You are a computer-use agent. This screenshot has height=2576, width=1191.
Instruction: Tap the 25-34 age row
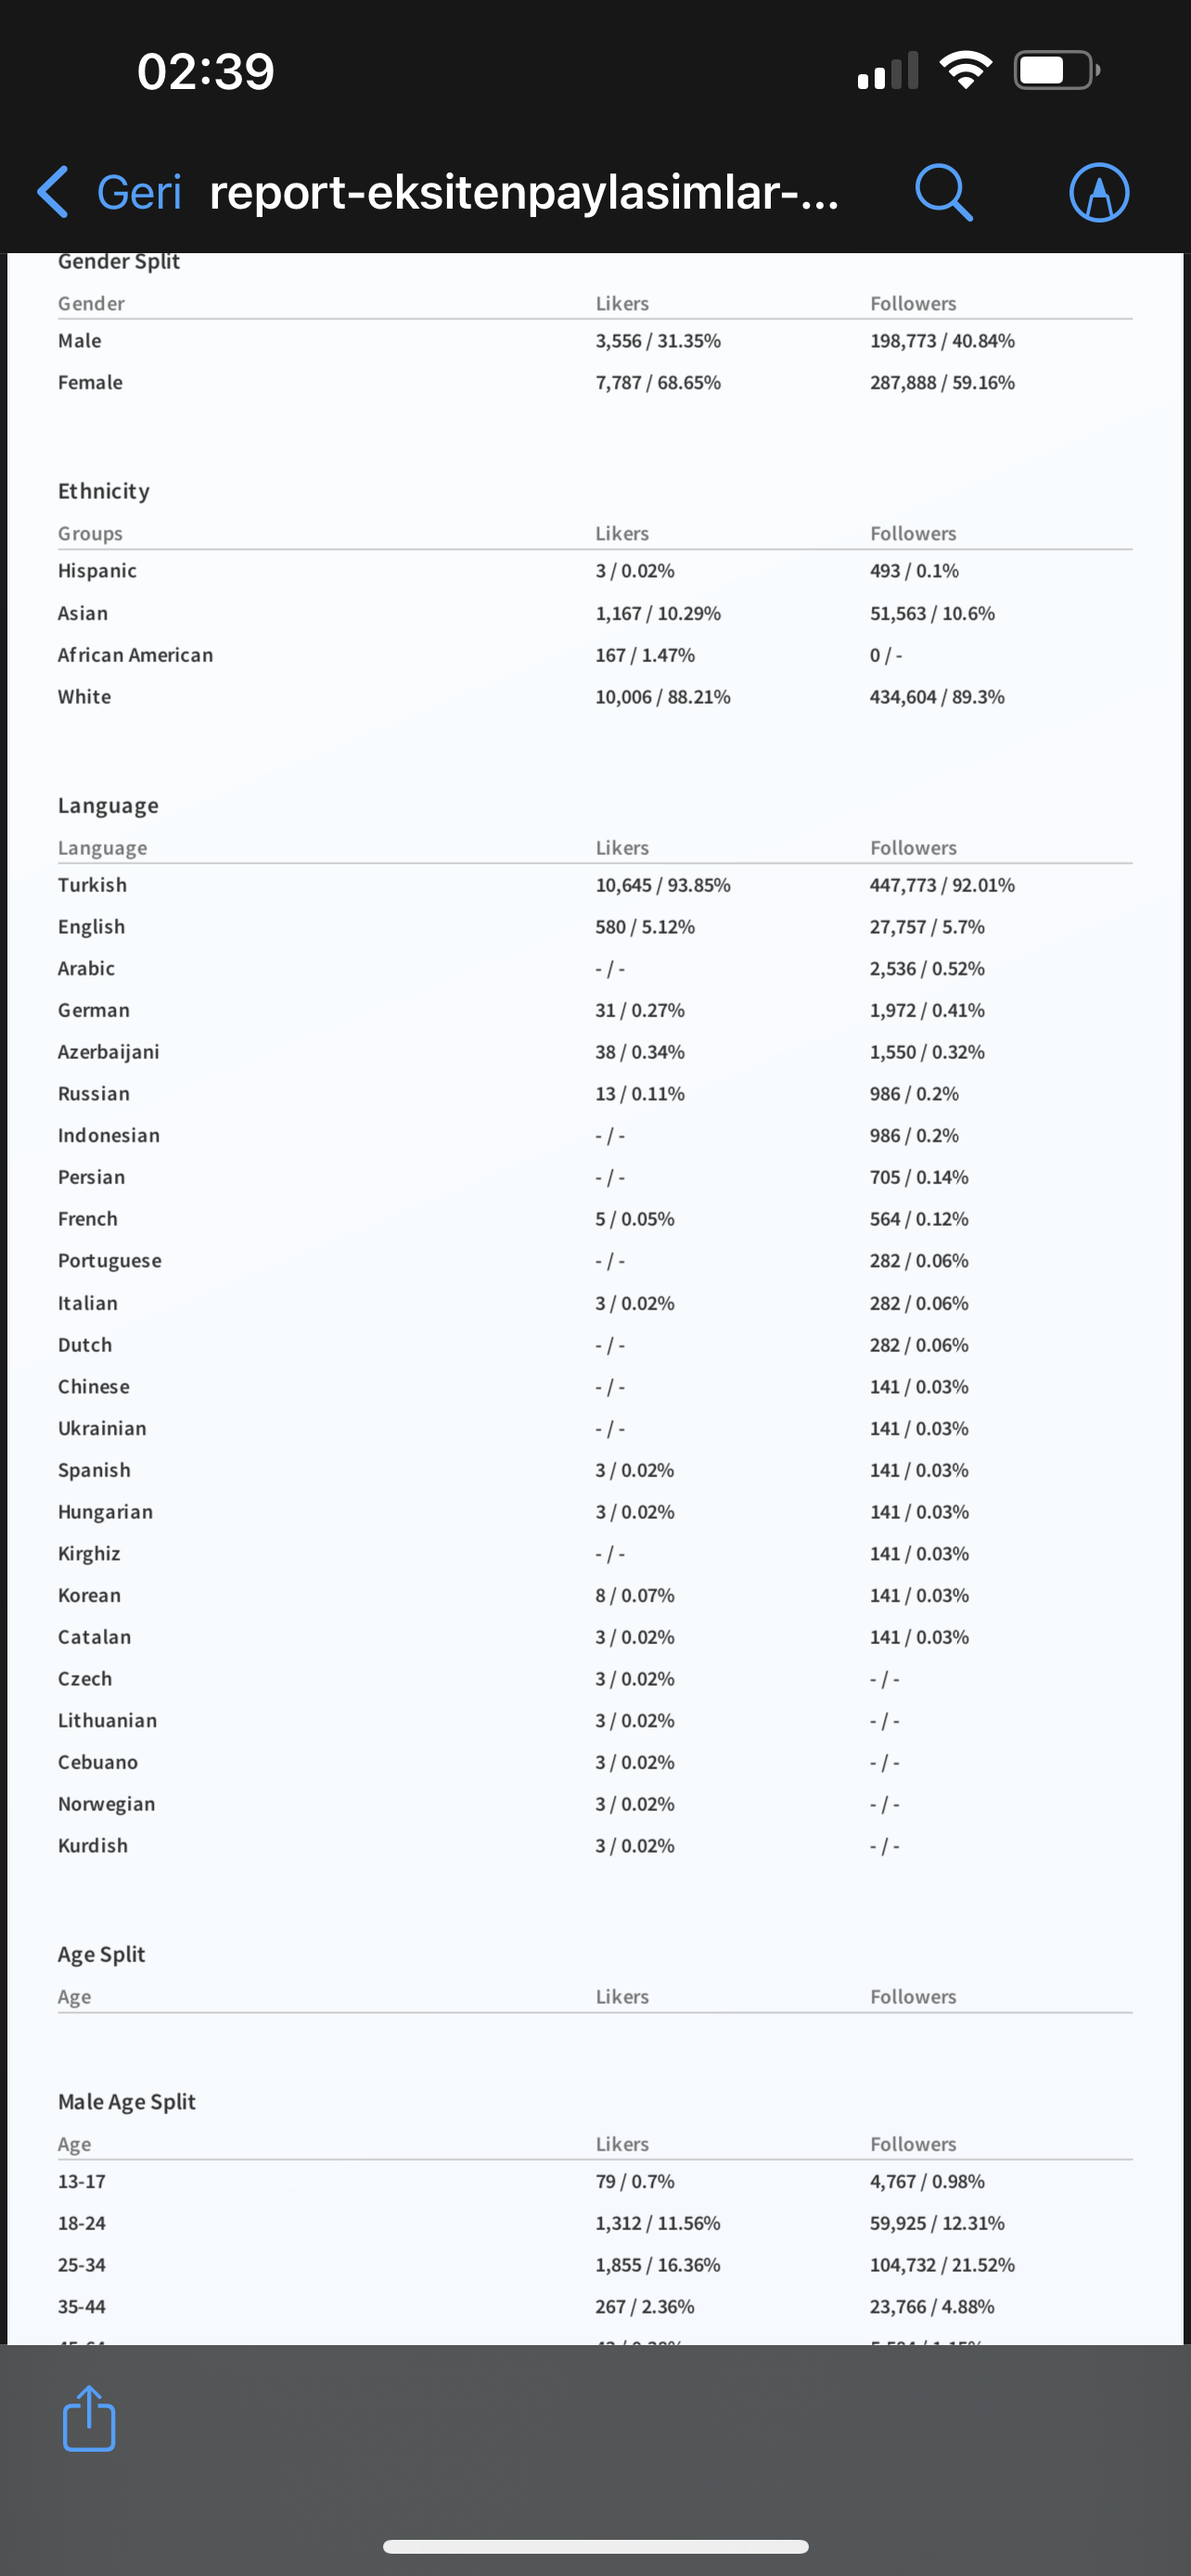pos(595,2265)
